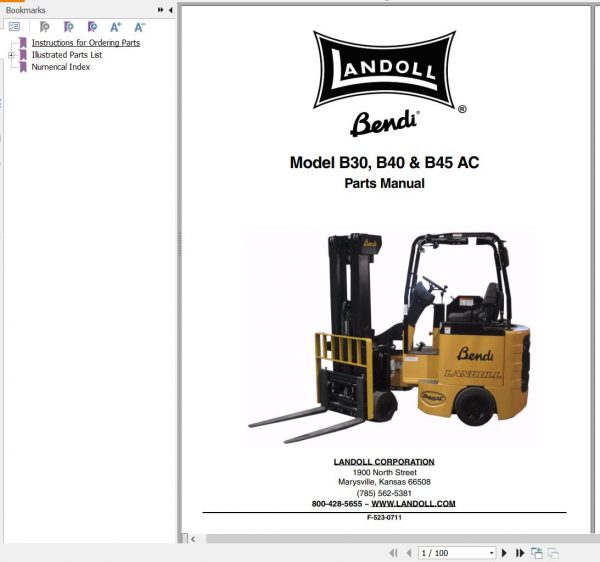Click the first bookmark search icon
Image resolution: width=600 pixels, height=562 pixels.
45,27
